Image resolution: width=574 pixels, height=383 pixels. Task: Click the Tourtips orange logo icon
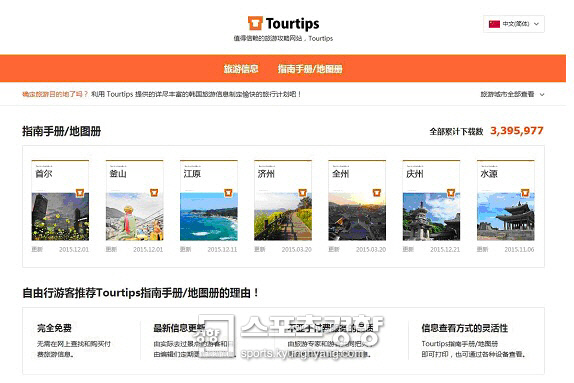tap(255, 23)
